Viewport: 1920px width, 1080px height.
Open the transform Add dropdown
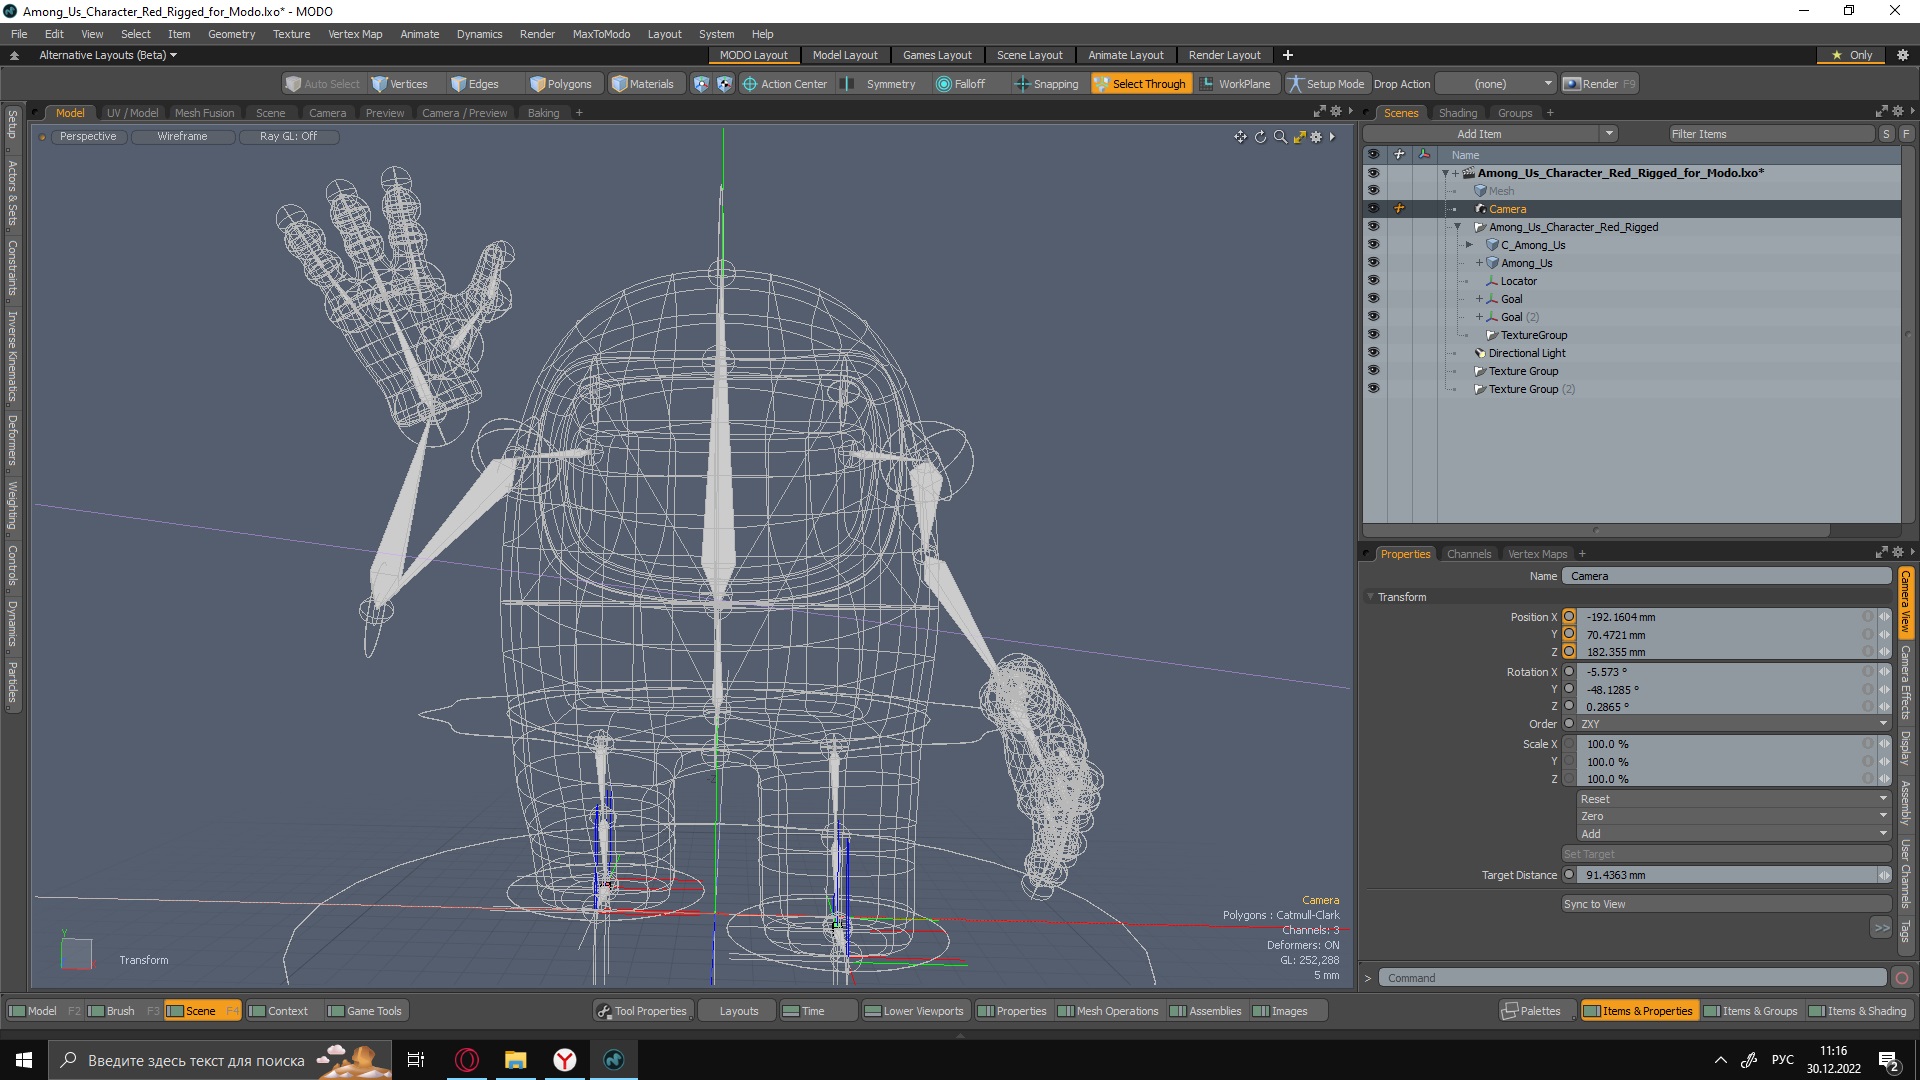tap(1734, 834)
